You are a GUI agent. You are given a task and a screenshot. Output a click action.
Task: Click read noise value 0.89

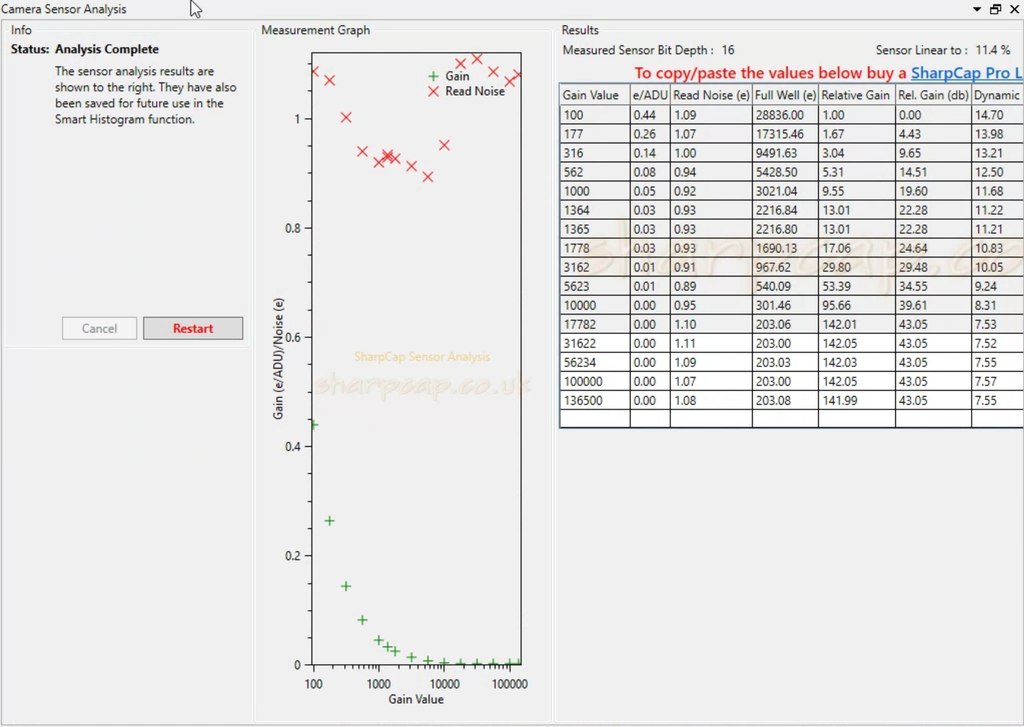click(x=711, y=286)
